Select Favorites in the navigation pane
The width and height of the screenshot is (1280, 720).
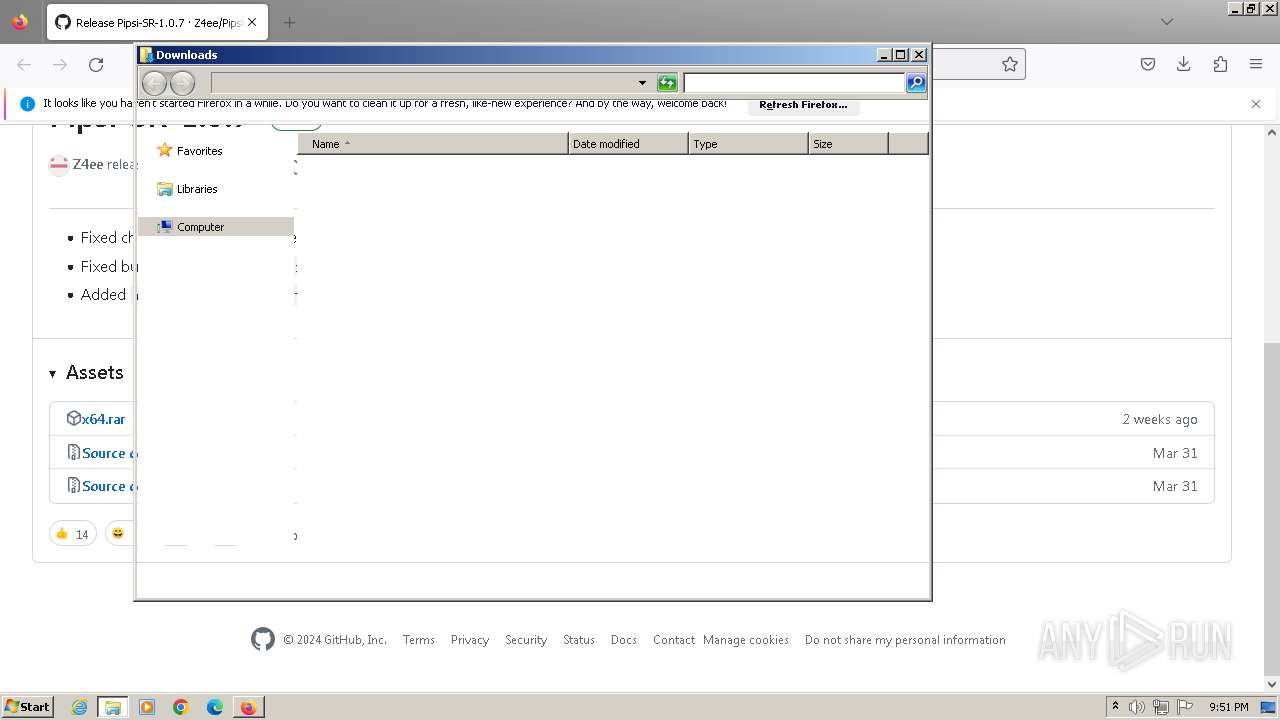point(199,151)
